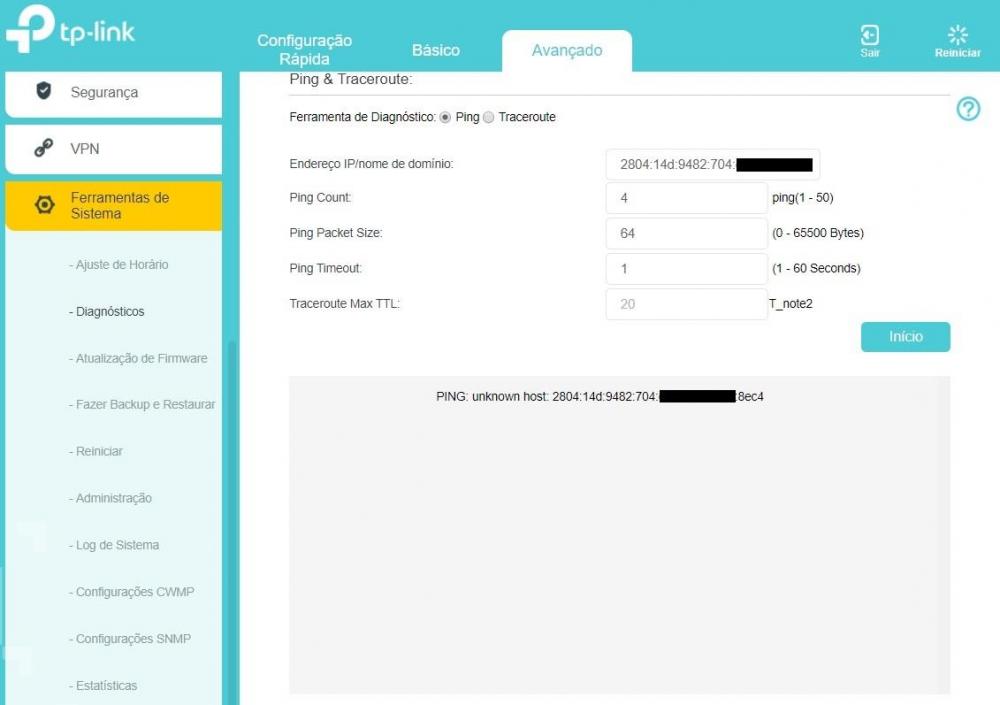
Task: Click the Sair logout icon
Action: tap(870, 36)
